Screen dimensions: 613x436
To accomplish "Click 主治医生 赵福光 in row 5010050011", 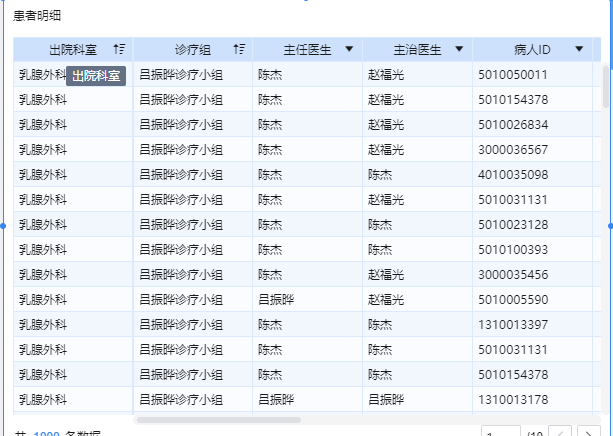I will click(386, 75).
